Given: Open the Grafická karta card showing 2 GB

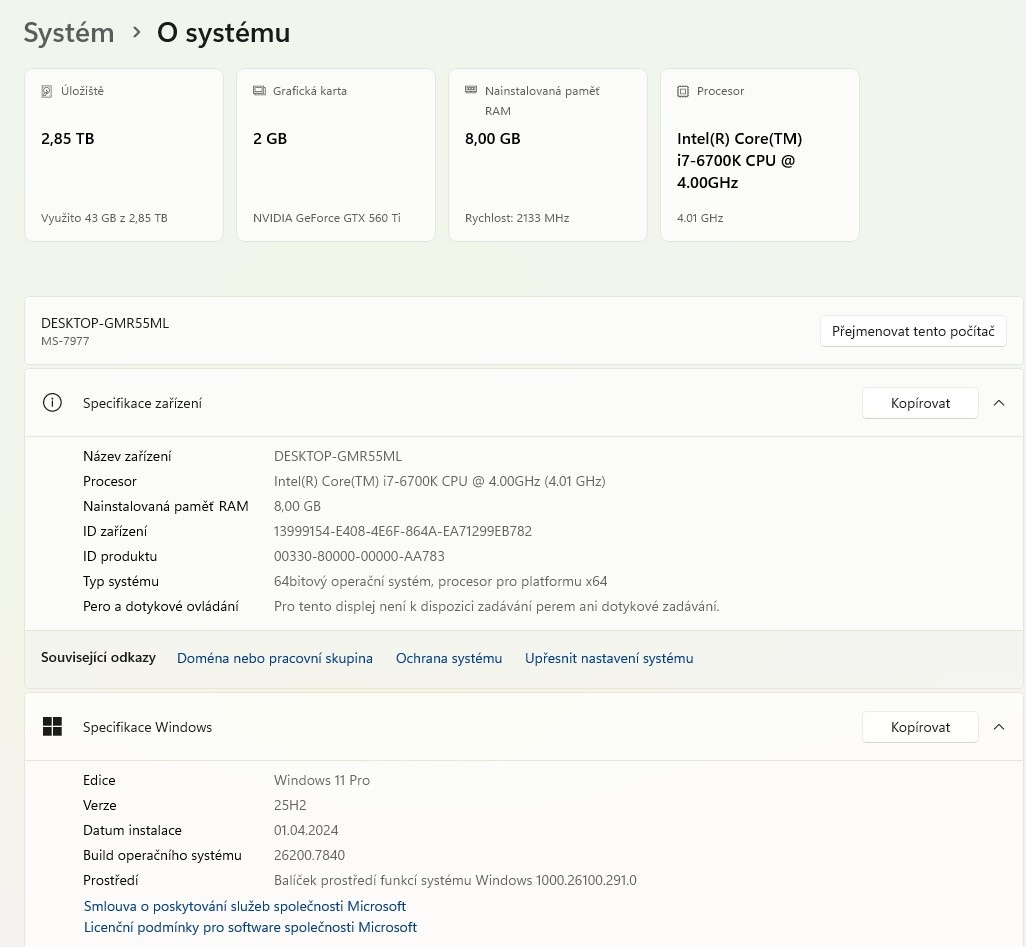Looking at the screenshot, I should tap(336, 155).
